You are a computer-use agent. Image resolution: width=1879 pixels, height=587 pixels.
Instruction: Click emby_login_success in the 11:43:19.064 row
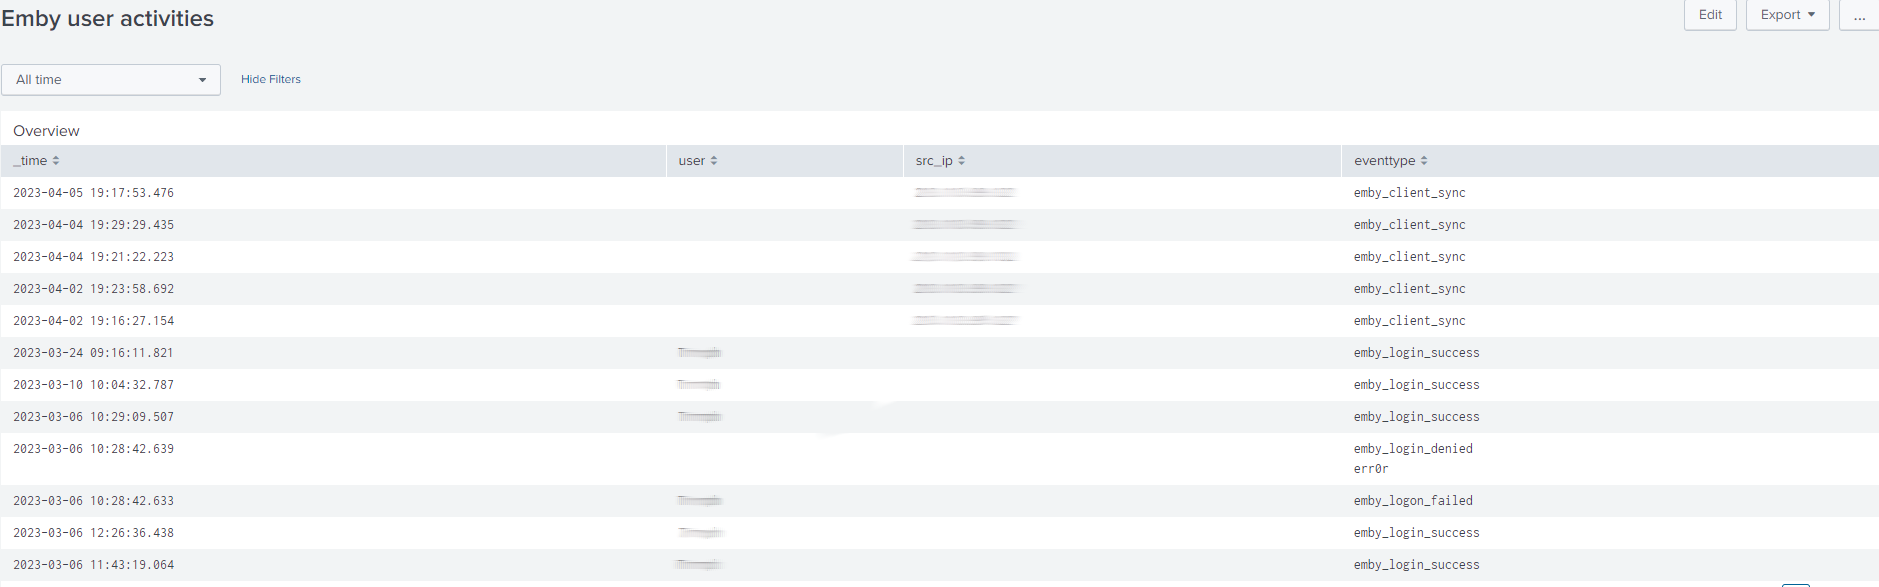click(x=1417, y=565)
